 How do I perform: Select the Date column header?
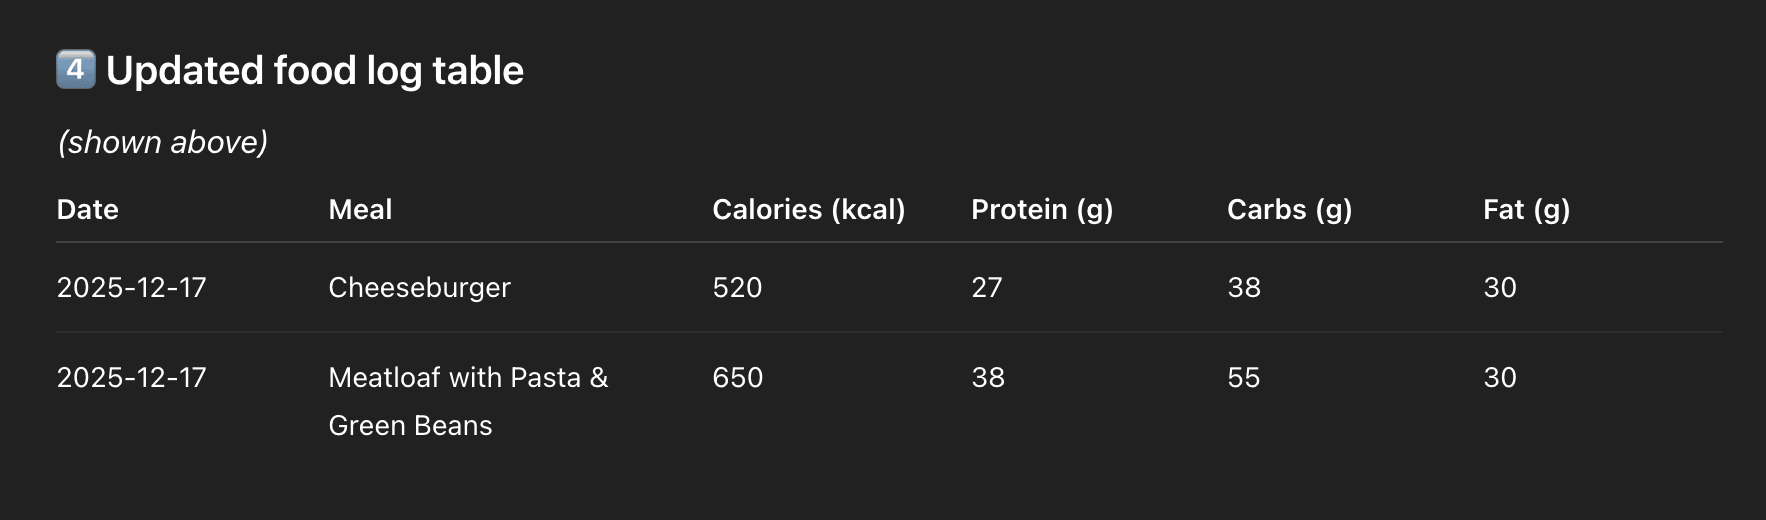pyautogui.click(x=88, y=209)
